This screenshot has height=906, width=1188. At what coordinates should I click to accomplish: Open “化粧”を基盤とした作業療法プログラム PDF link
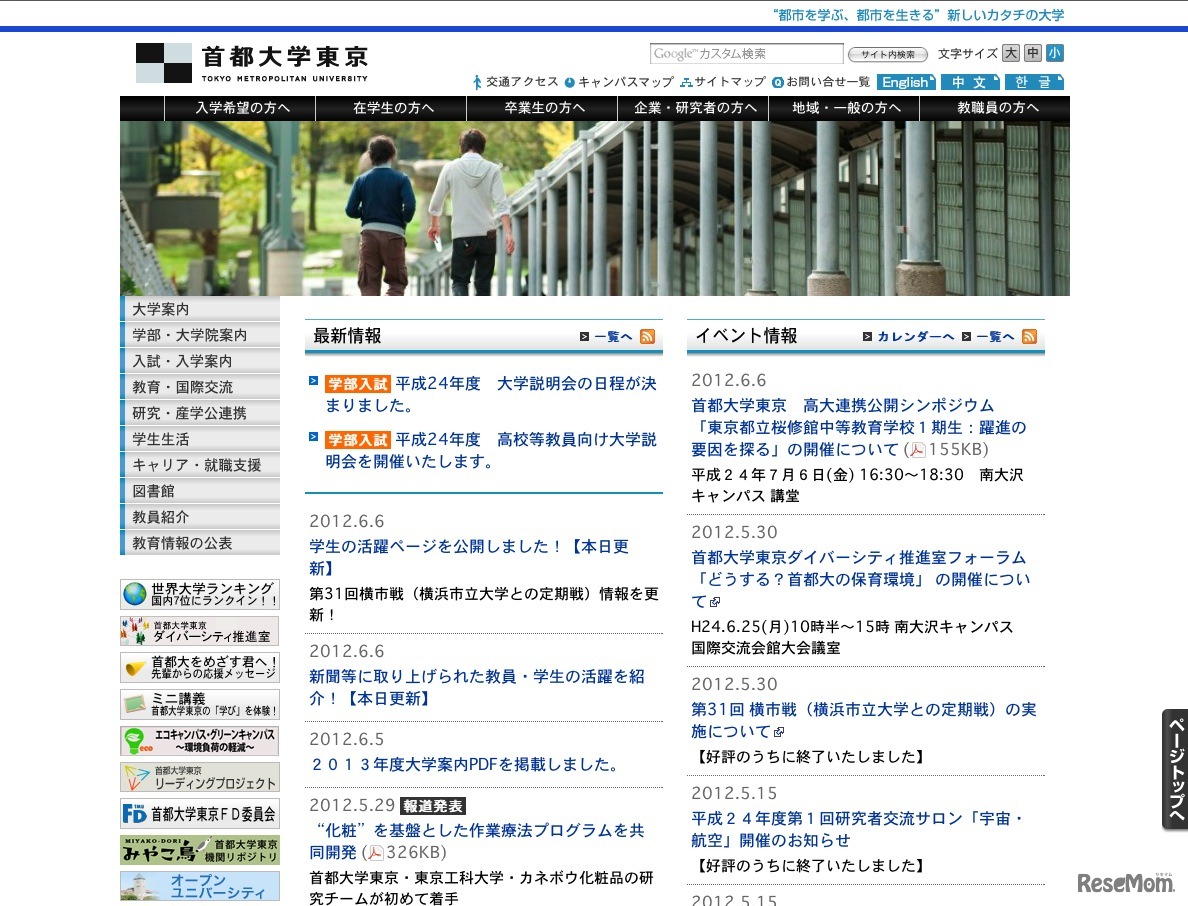(477, 841)
